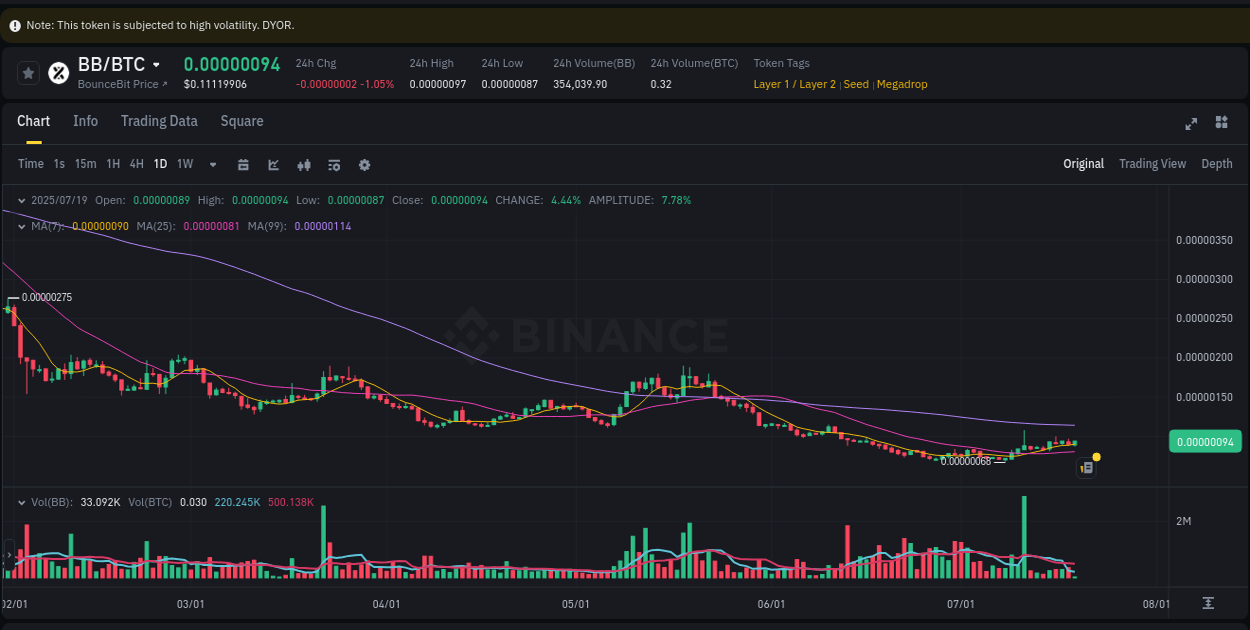Open the Trading View chart mode

(x=1152, y=163)
